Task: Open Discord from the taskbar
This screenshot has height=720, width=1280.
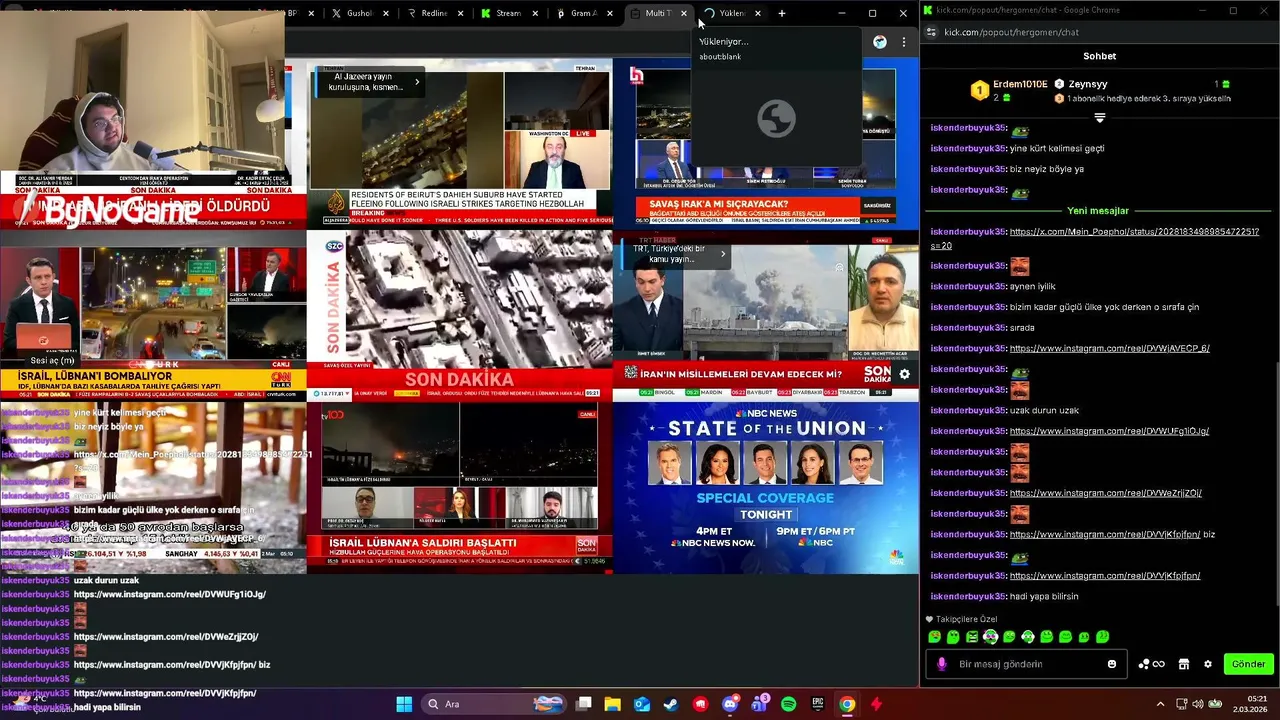Action: (x=730, y=704)
